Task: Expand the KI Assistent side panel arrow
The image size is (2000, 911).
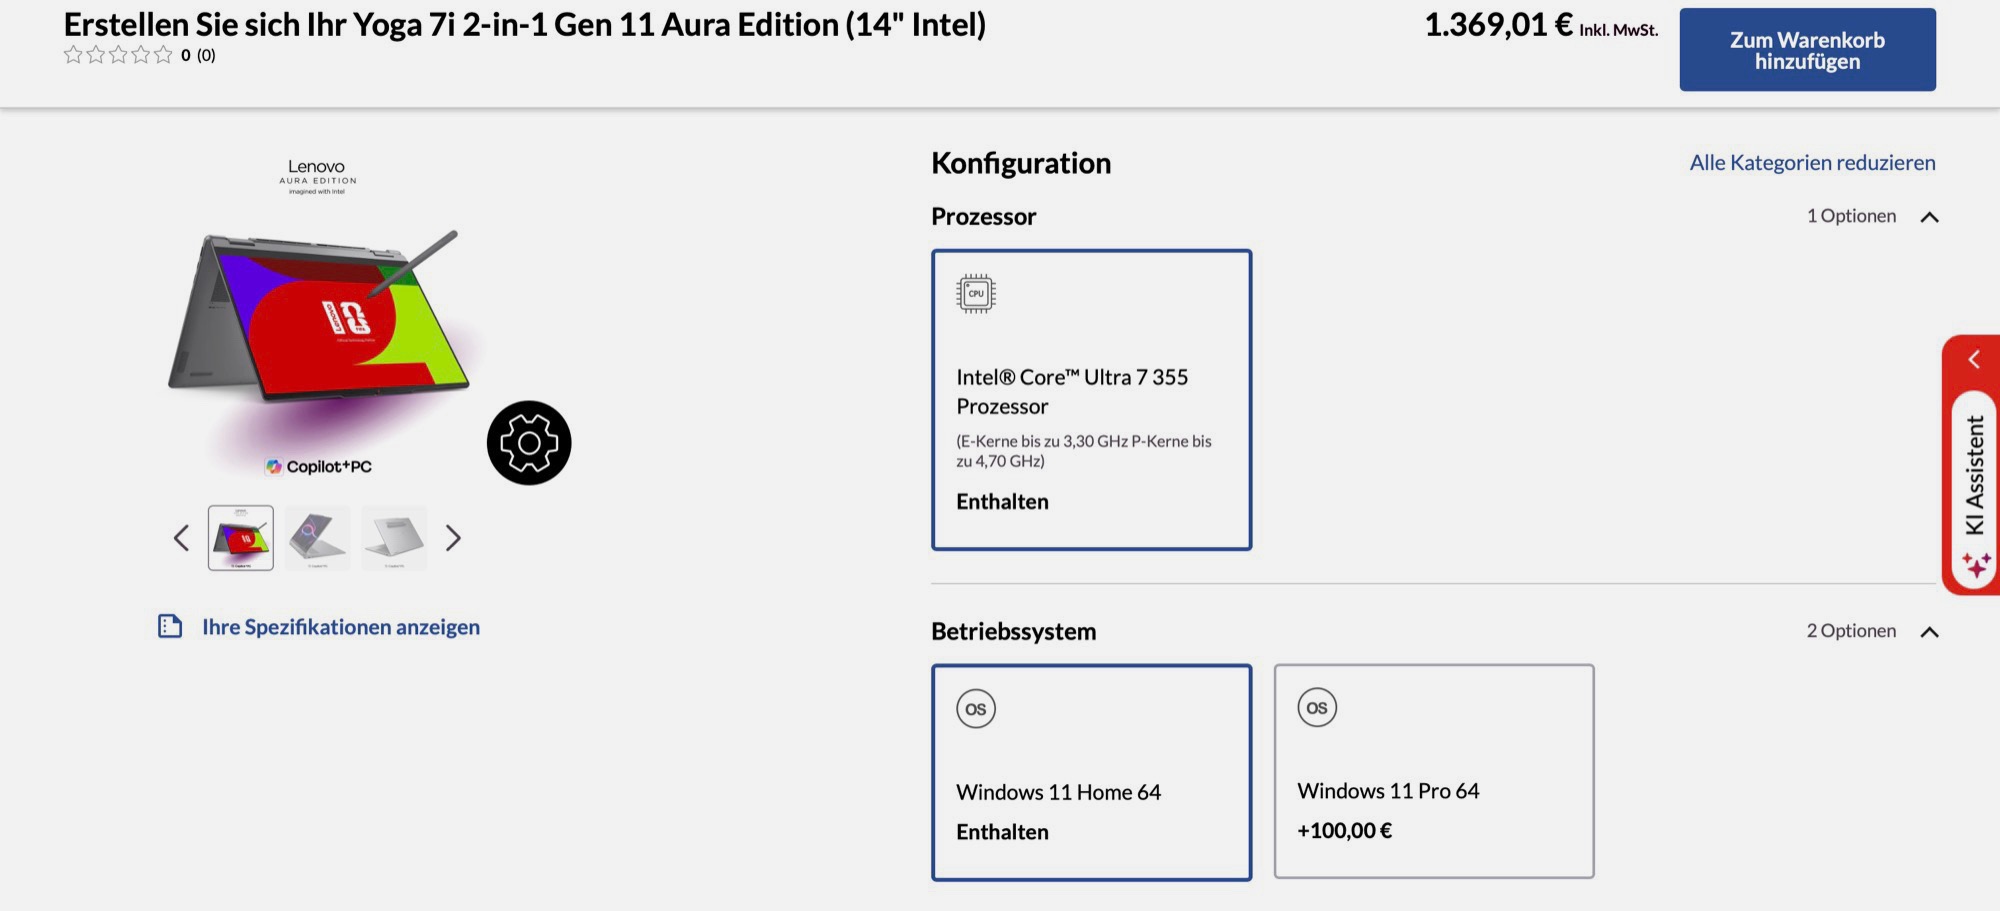Action: pyautogui.click(x=1974, y=359)
